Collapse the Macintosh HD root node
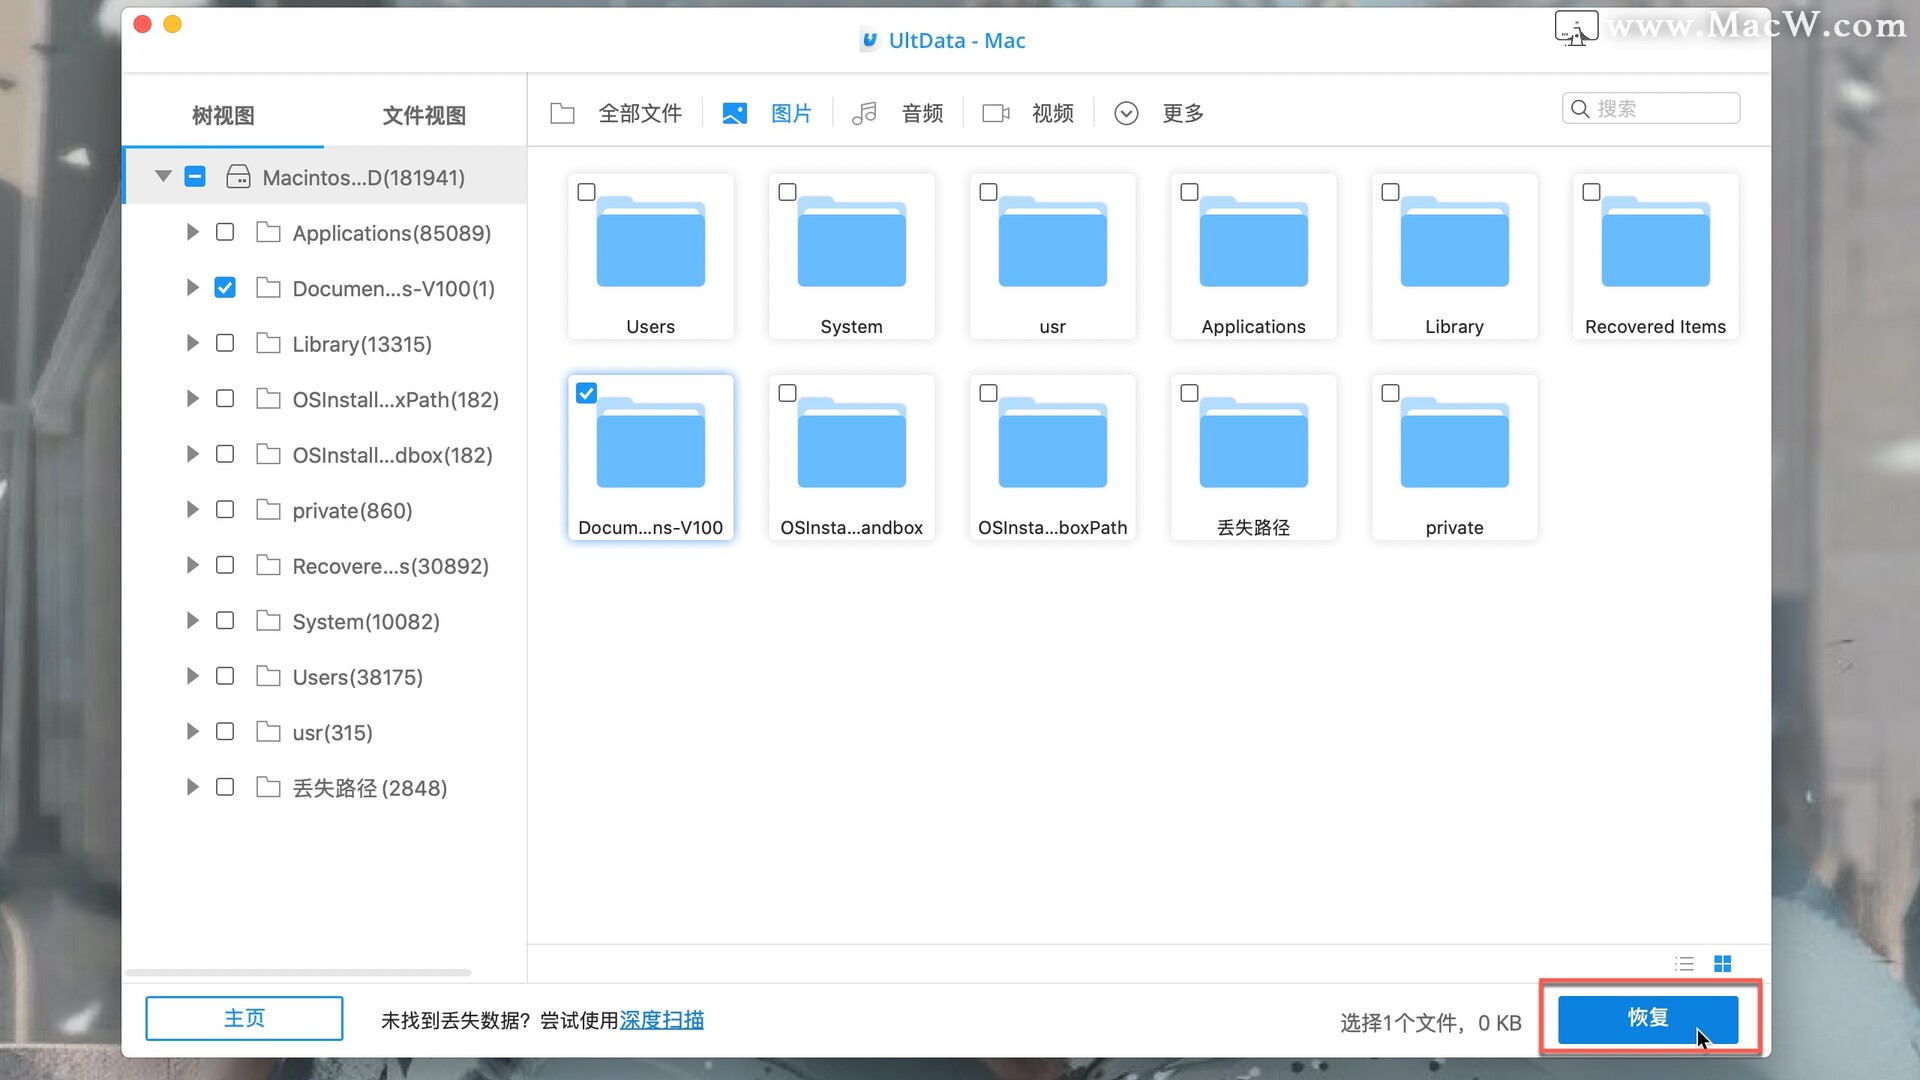Viewport: 1920px width, 1080px height. coord(163,176)
